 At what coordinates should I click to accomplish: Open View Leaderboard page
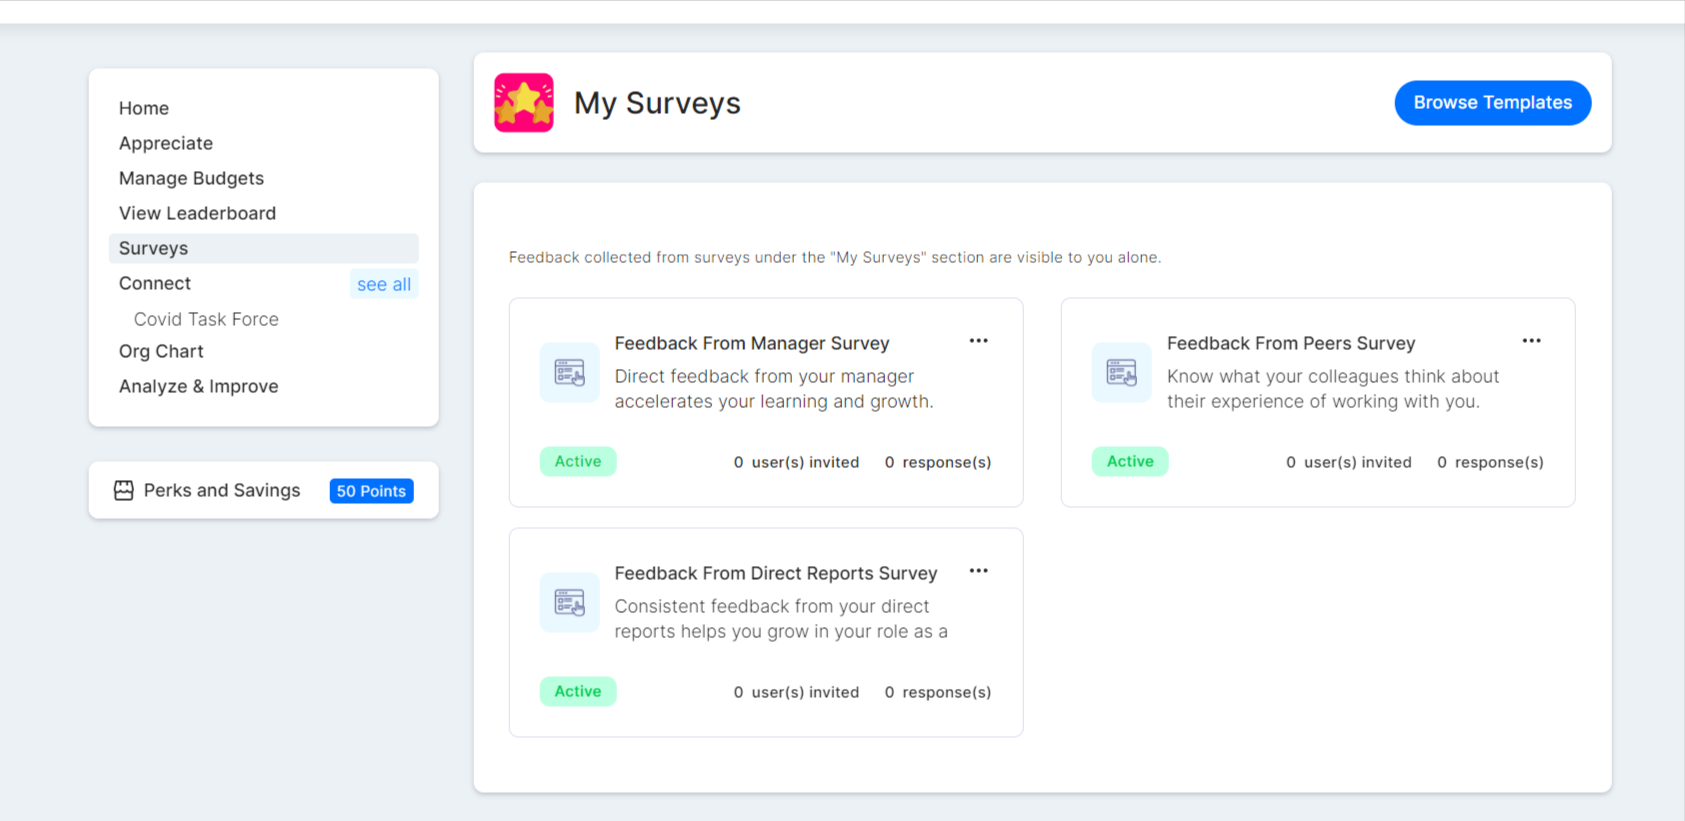click(x=198, y=213)
